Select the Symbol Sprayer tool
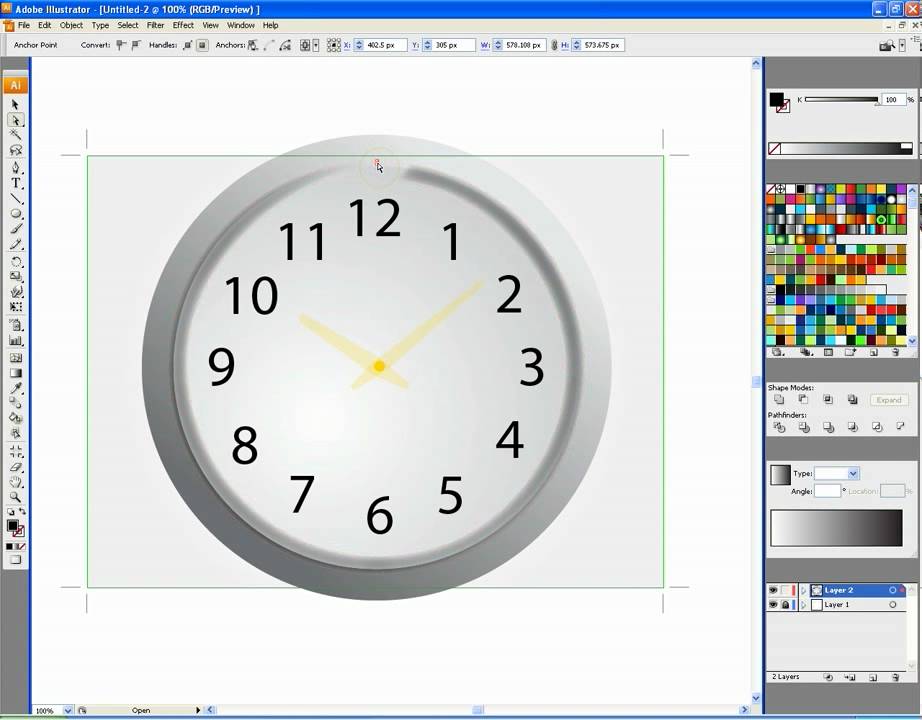The width and height of the screenshot is (922, 720). coord(15,325)
